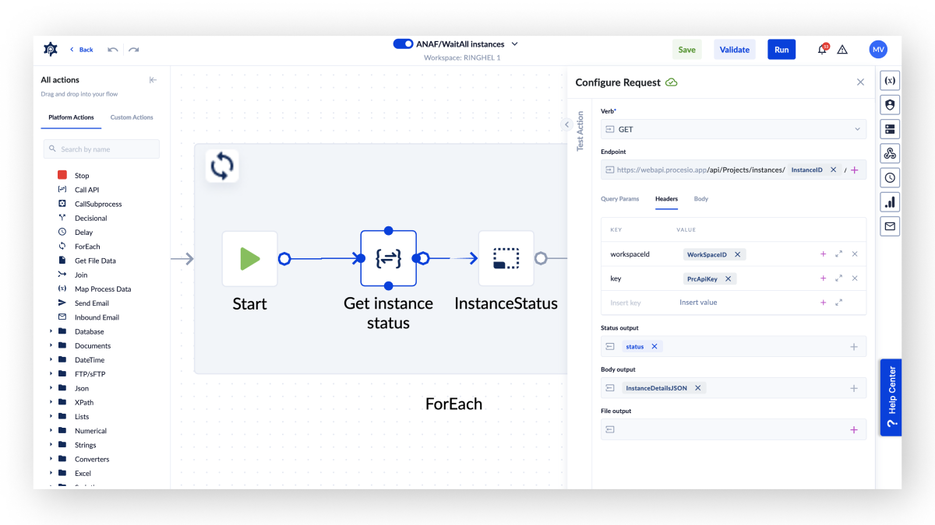Click the Search by name field
The image size is (935, 525).
(x=101, y=149)
